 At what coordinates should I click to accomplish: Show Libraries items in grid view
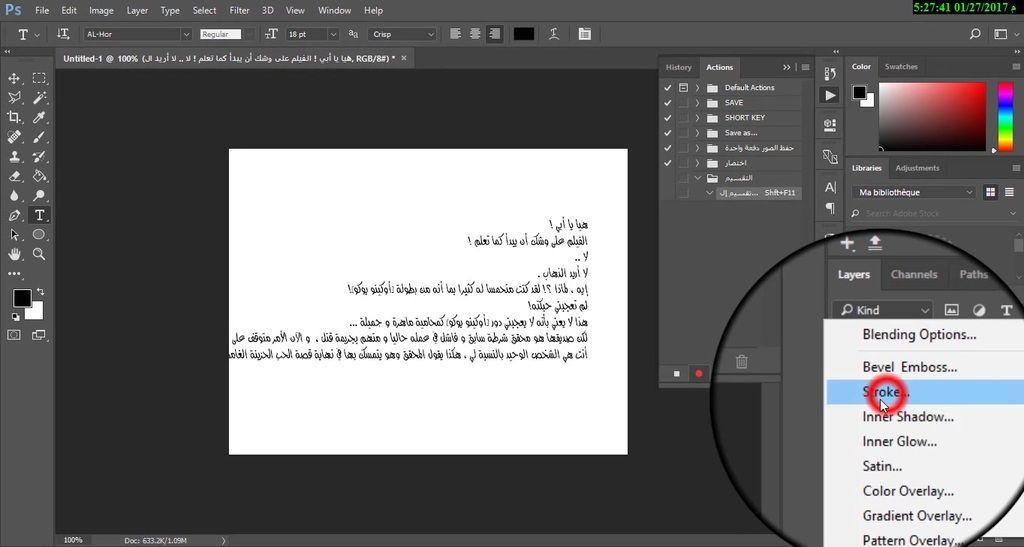(991, 193)
